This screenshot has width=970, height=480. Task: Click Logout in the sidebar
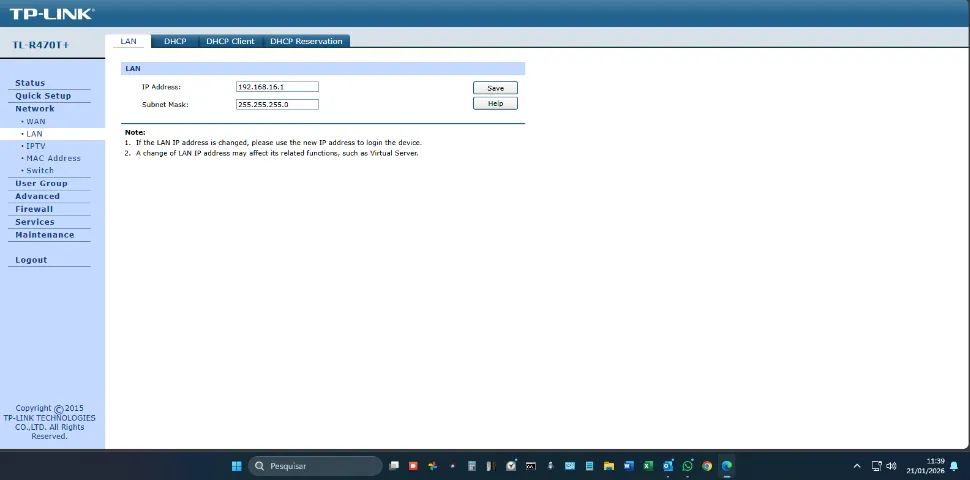pyautogui.click(x=31, y=260)
